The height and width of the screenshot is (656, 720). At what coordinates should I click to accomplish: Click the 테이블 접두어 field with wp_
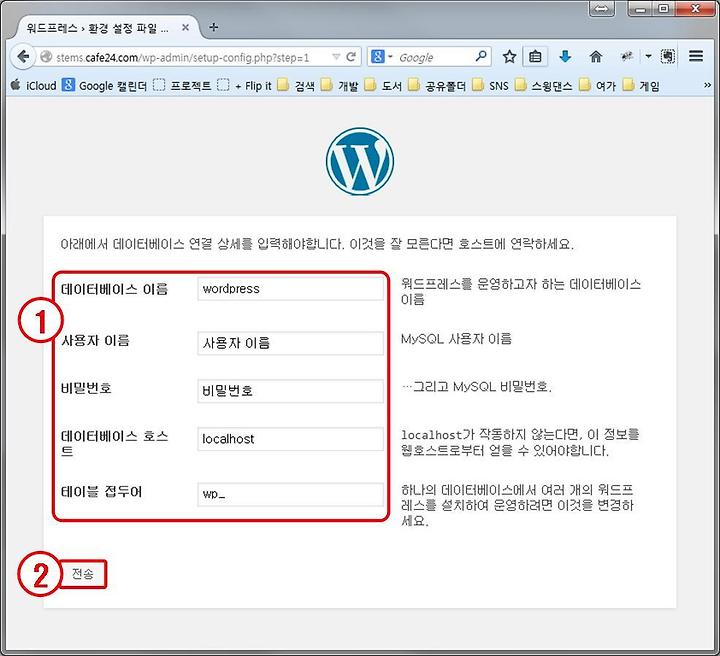point(291,494)
